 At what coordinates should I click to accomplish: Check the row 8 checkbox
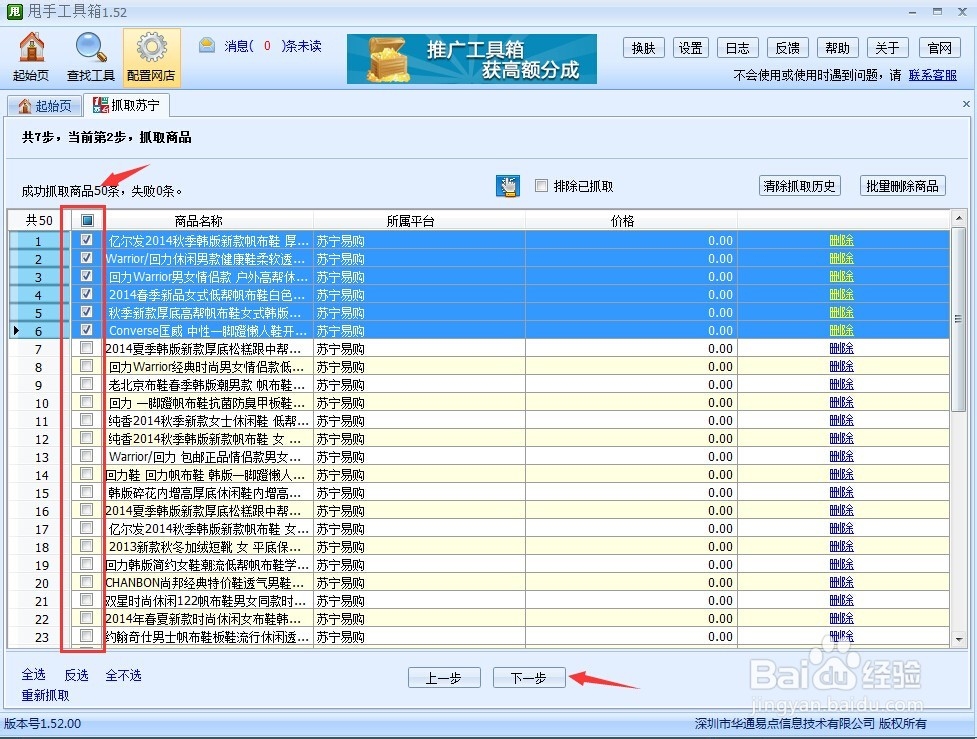pos(87,366)
